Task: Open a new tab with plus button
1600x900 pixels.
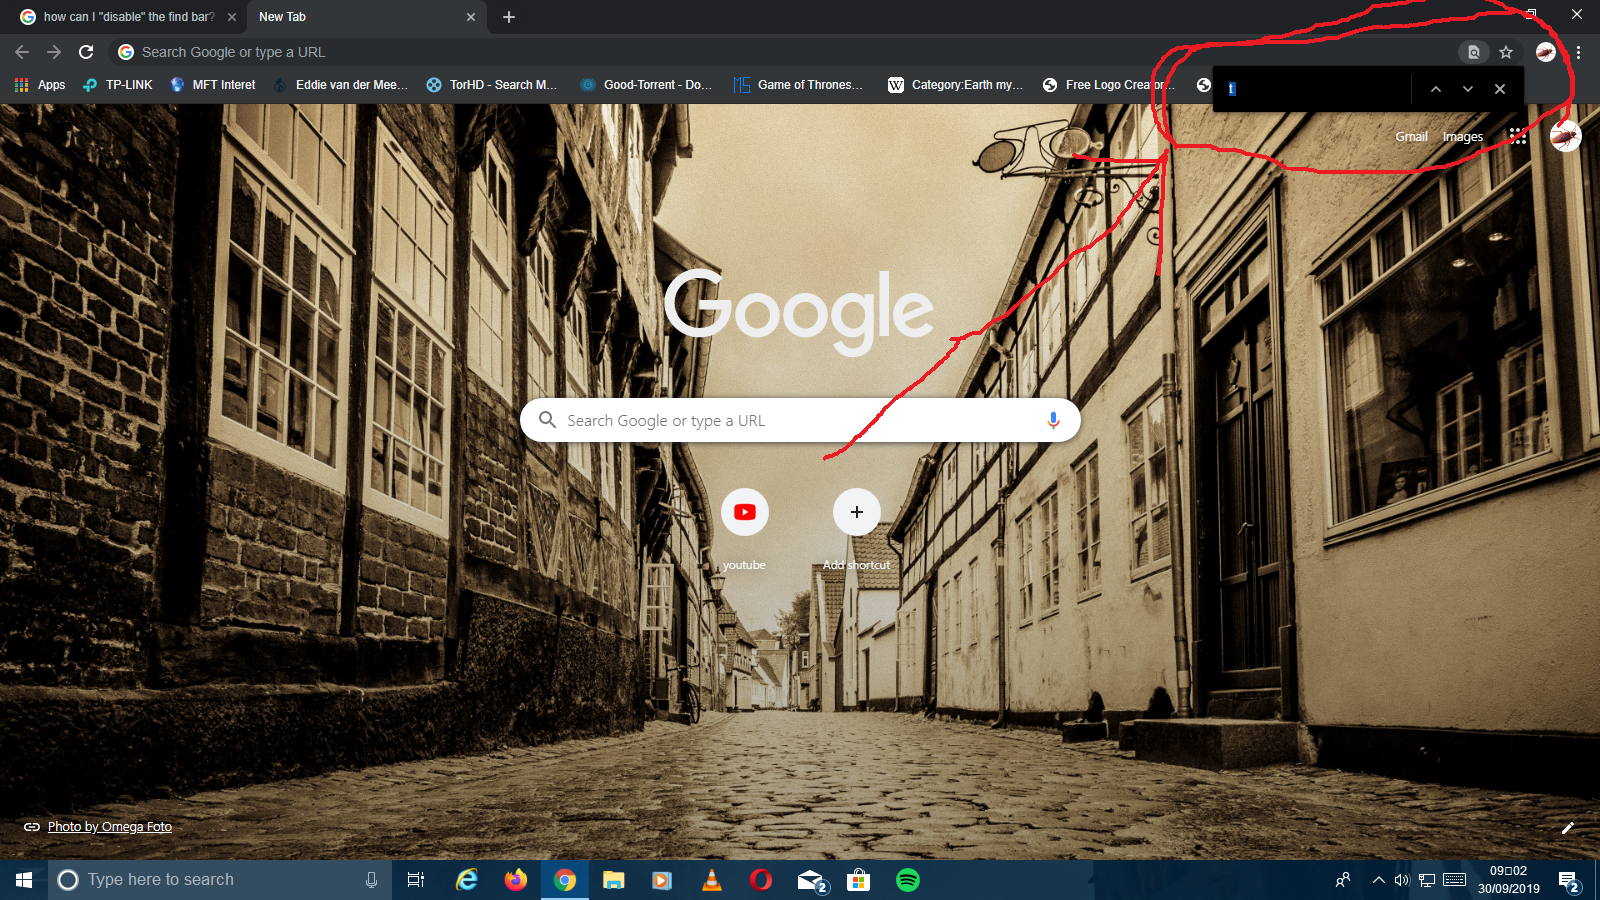Action: [x=509, y=17]
